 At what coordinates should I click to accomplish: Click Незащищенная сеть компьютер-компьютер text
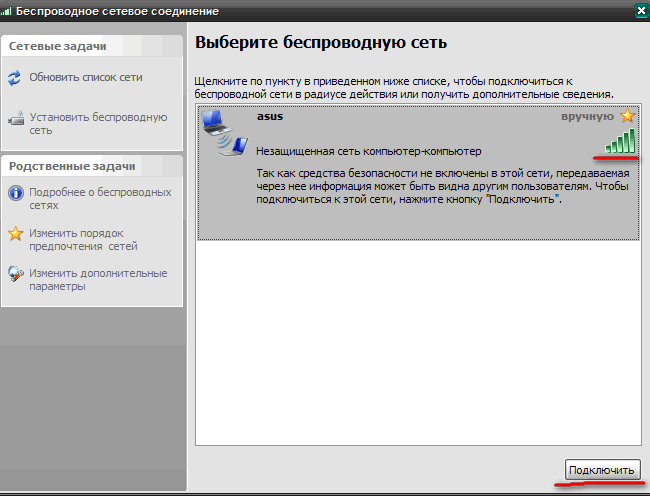[x=369, y=151]
